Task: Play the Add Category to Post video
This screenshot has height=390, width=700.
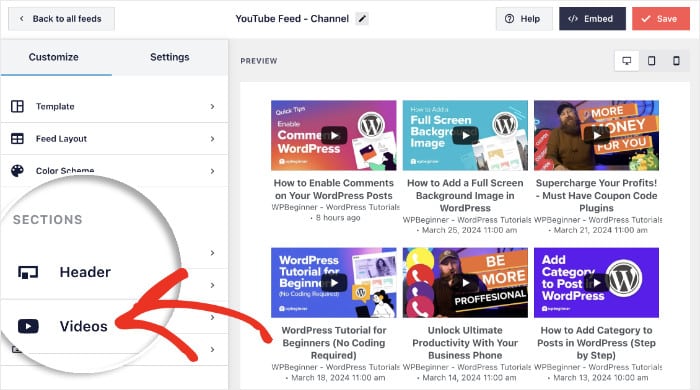Action: [x=596, y=283]
